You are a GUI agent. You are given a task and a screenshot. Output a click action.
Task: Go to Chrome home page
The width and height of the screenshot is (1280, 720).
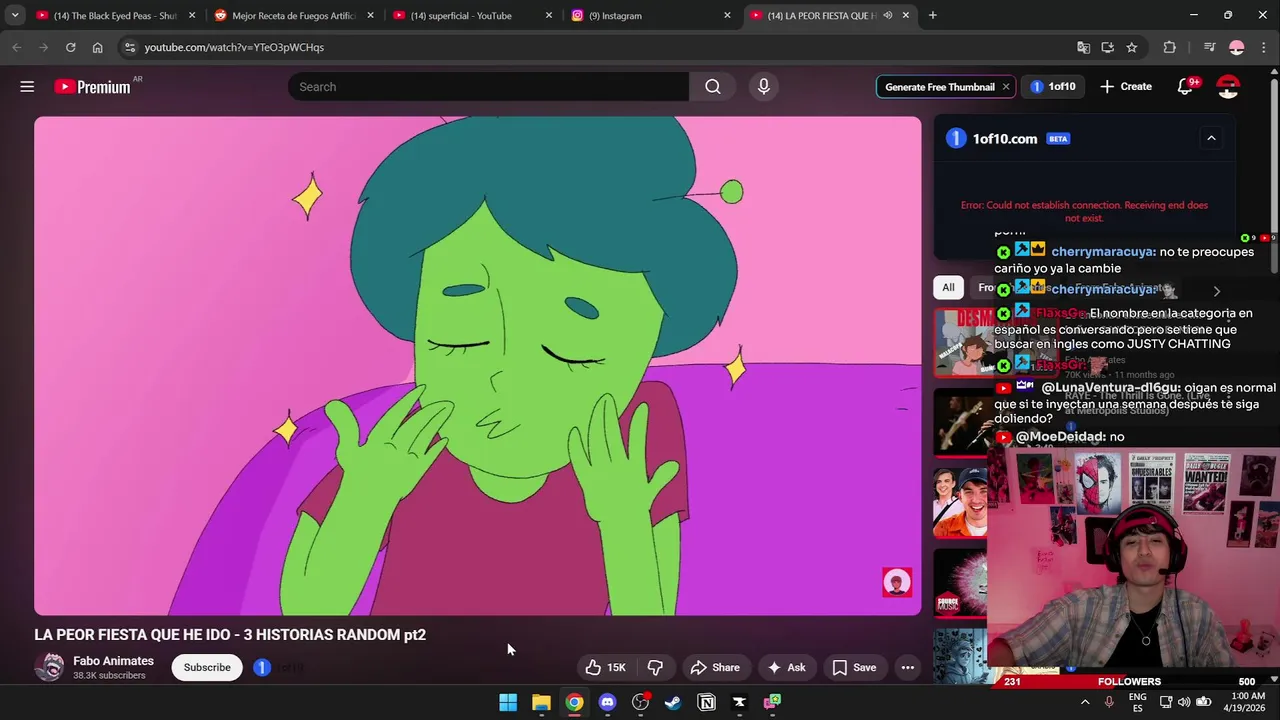click(x=97, y=47)
